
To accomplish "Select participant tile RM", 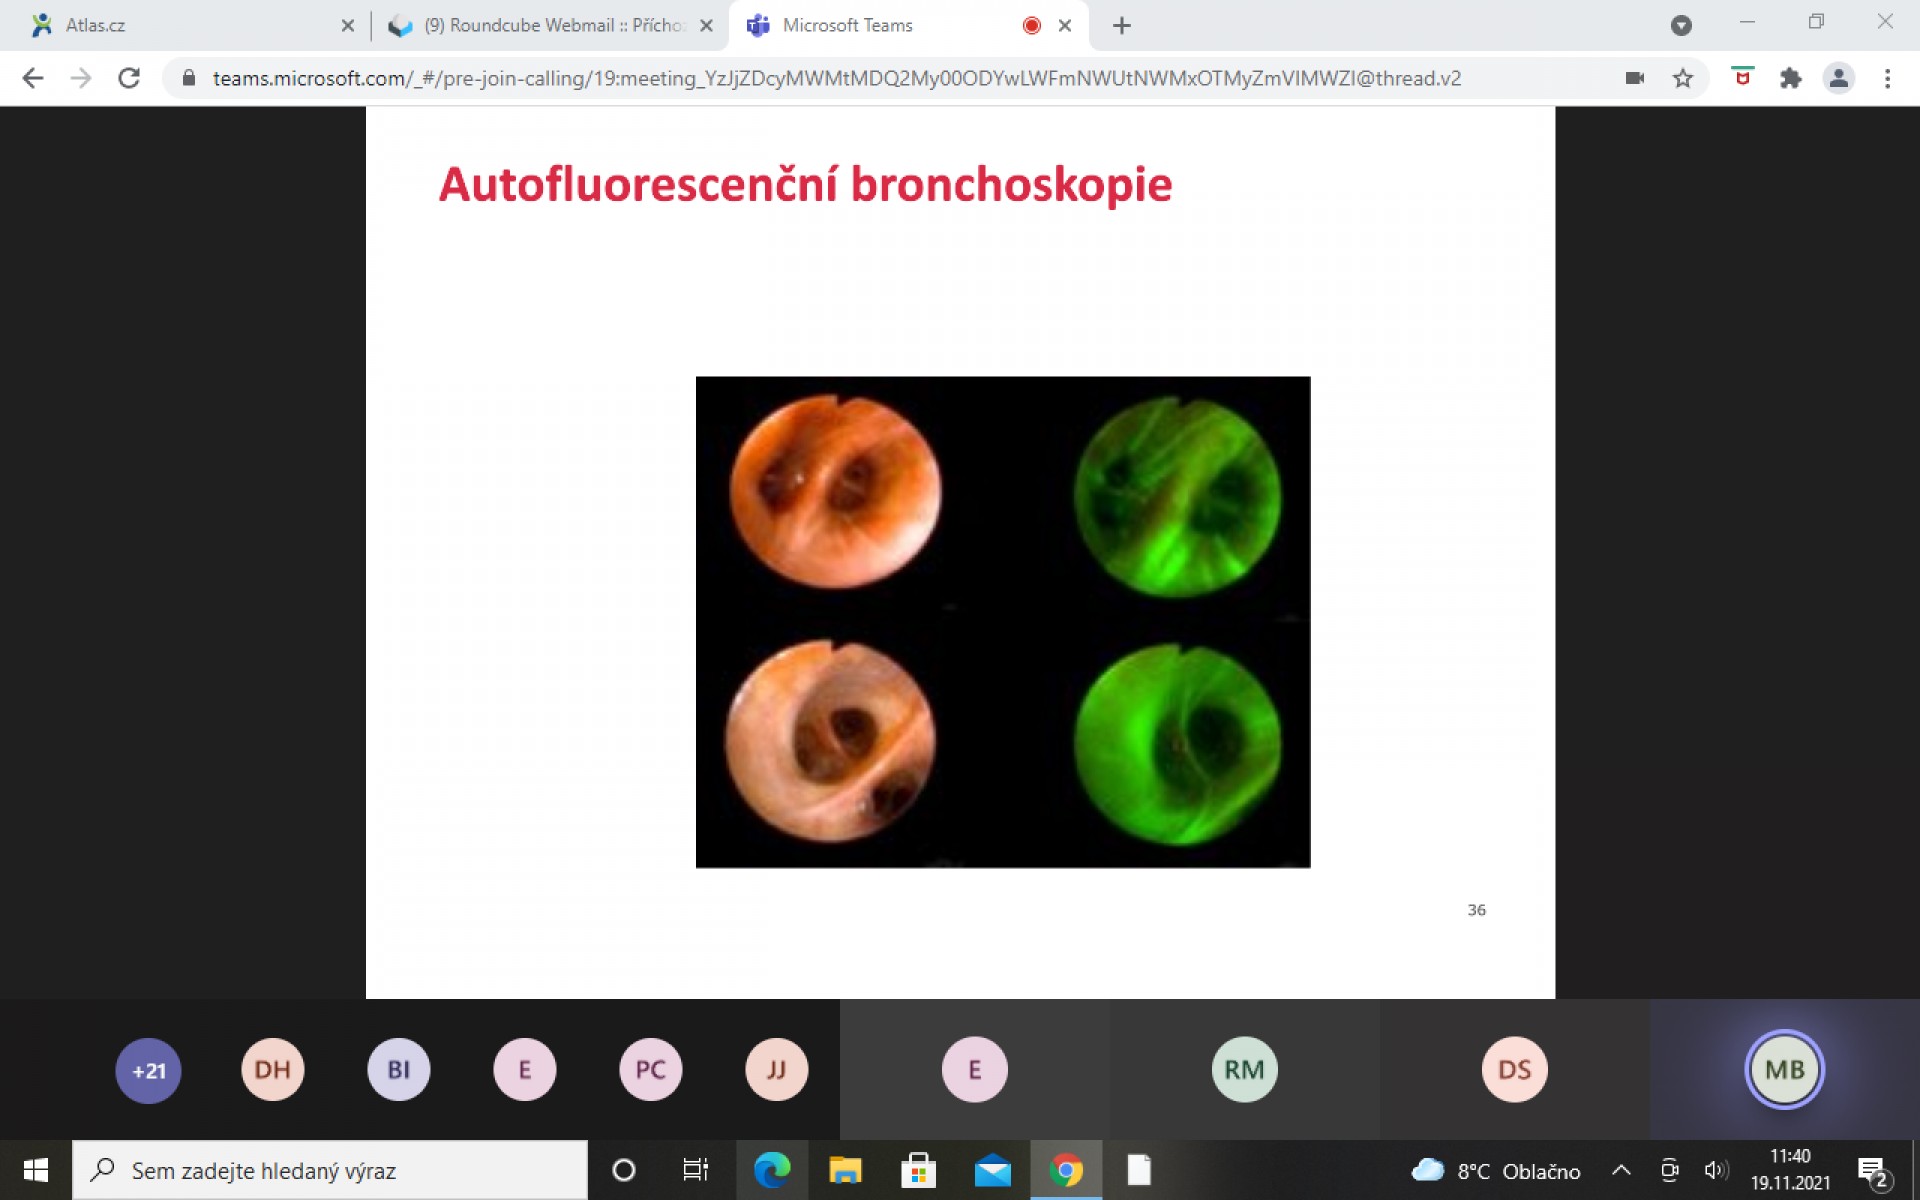I will pyautogui.click(x=1244, y=1070).
